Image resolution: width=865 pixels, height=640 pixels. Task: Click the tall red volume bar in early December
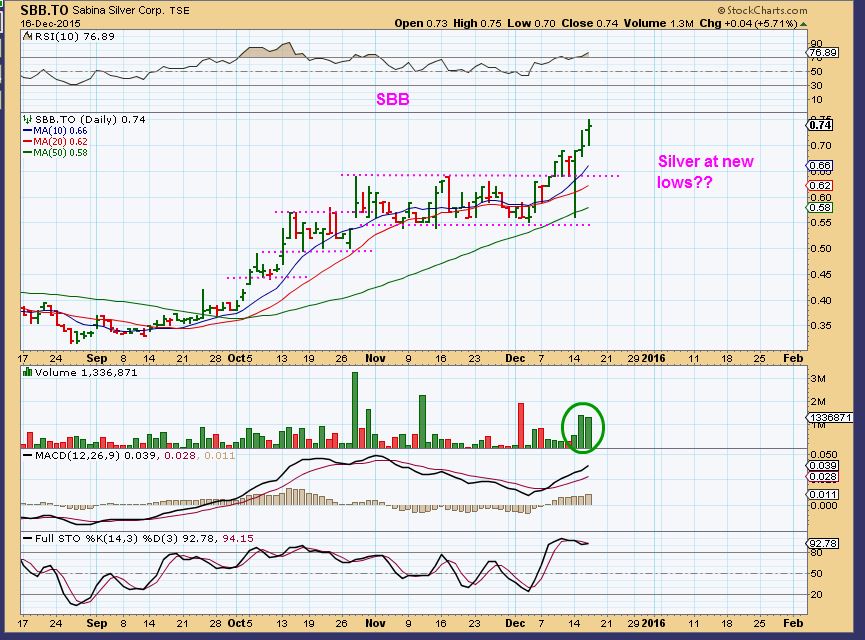point(521,425)
